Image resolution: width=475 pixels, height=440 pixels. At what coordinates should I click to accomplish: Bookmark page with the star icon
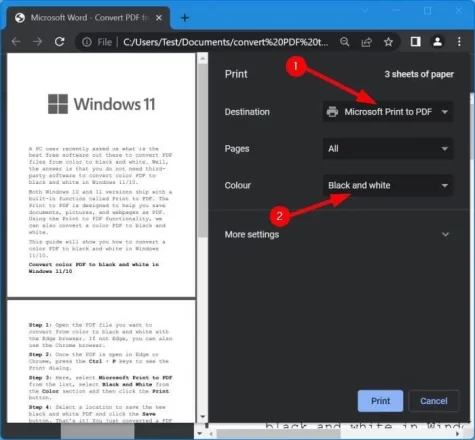(x=388, y=42)
